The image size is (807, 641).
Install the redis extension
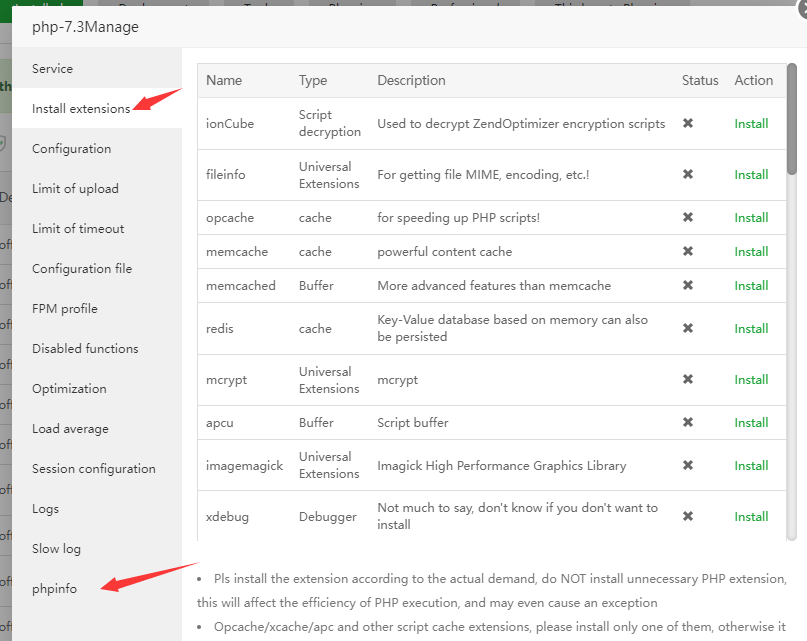pyautogui.click(x=751, y=329)
